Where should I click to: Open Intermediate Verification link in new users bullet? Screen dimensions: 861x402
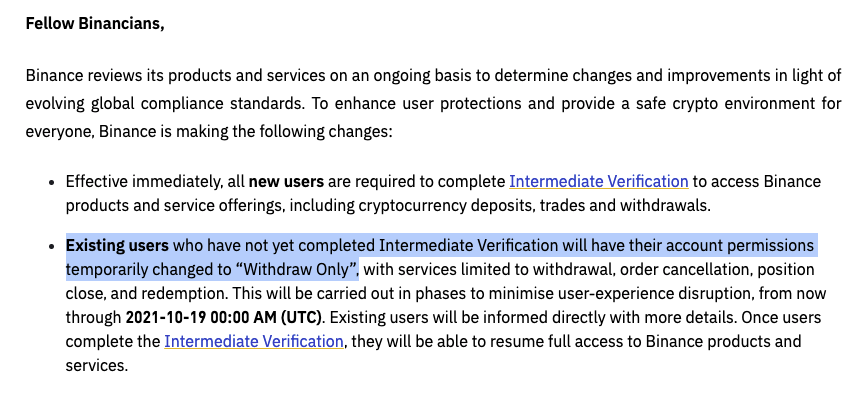[x=599, y=182]
